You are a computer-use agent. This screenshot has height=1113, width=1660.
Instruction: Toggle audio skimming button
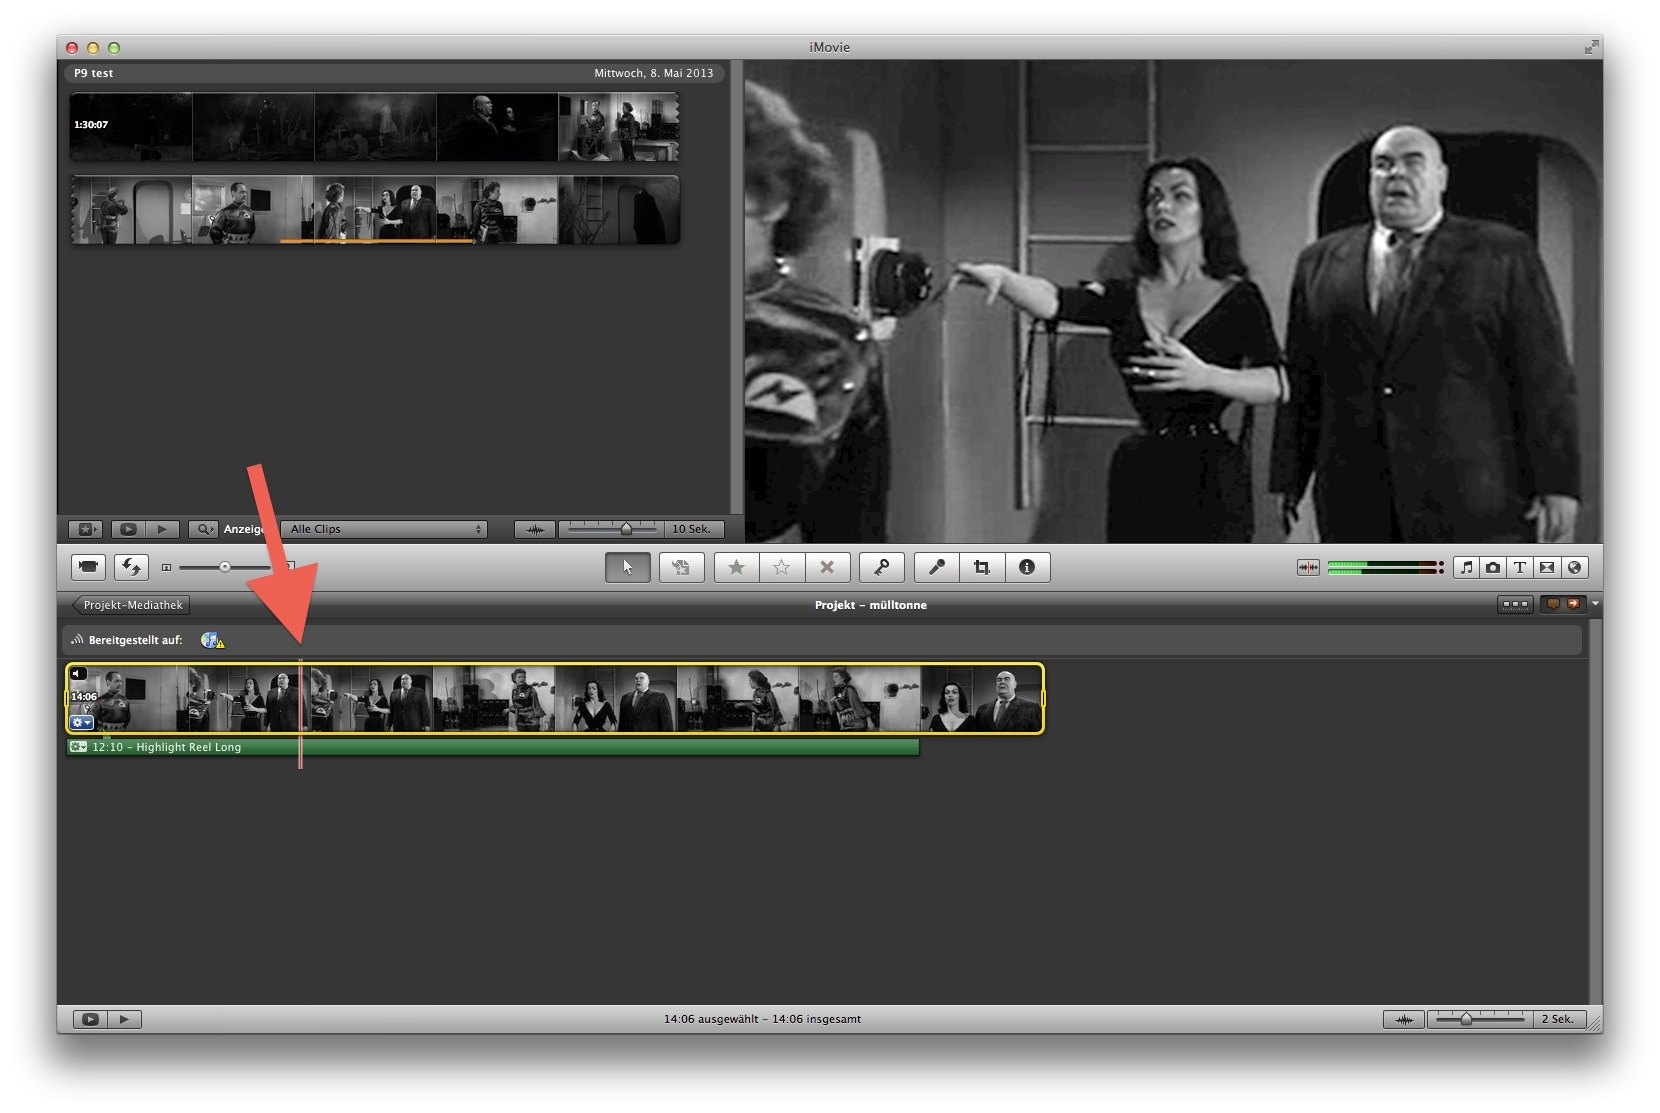tap(1308, 567)
